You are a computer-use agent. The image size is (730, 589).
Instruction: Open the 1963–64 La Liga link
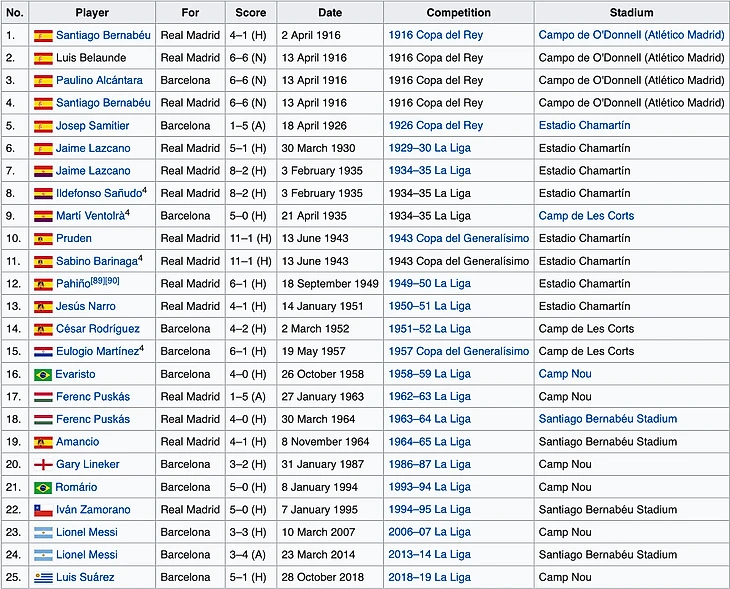(430, 419)
